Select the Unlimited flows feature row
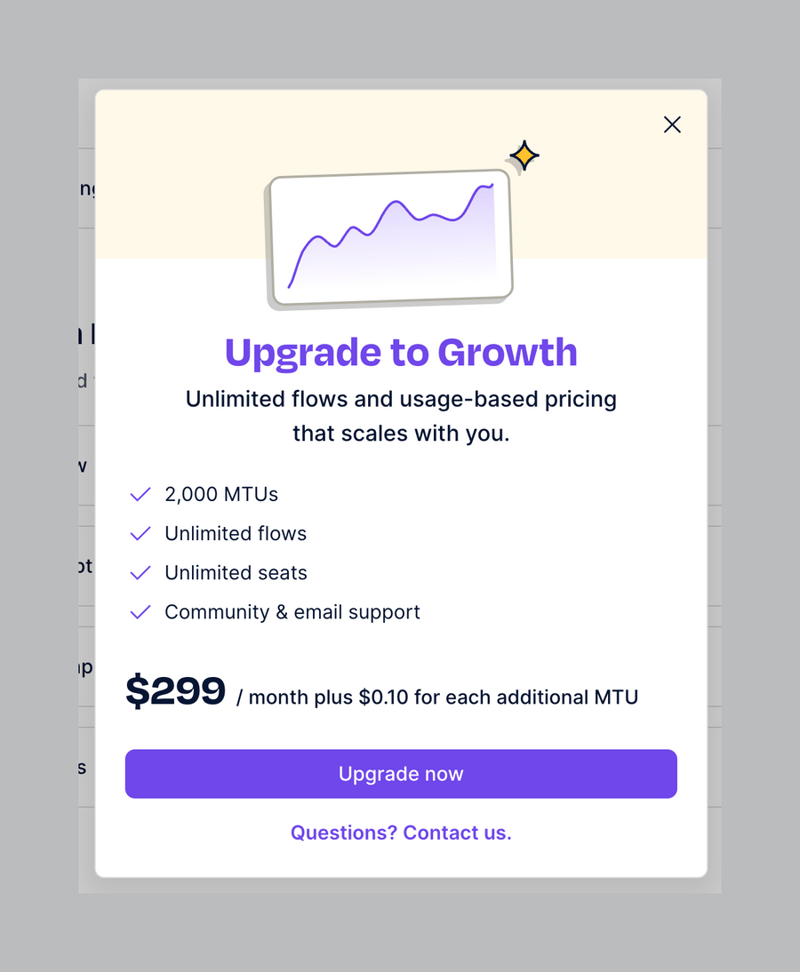 coord(236,533)
